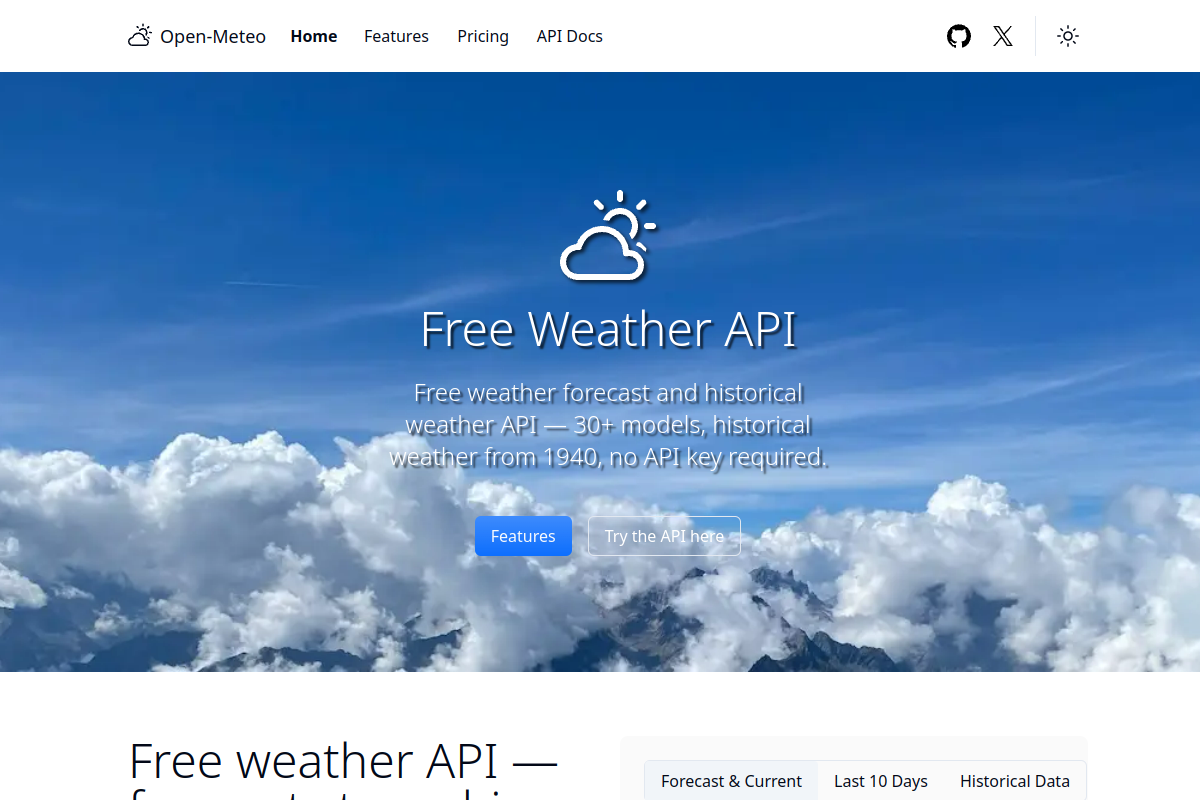Click the Free Weather API hero heading
The image size is (1200, 800).
(x=608, y=329)
